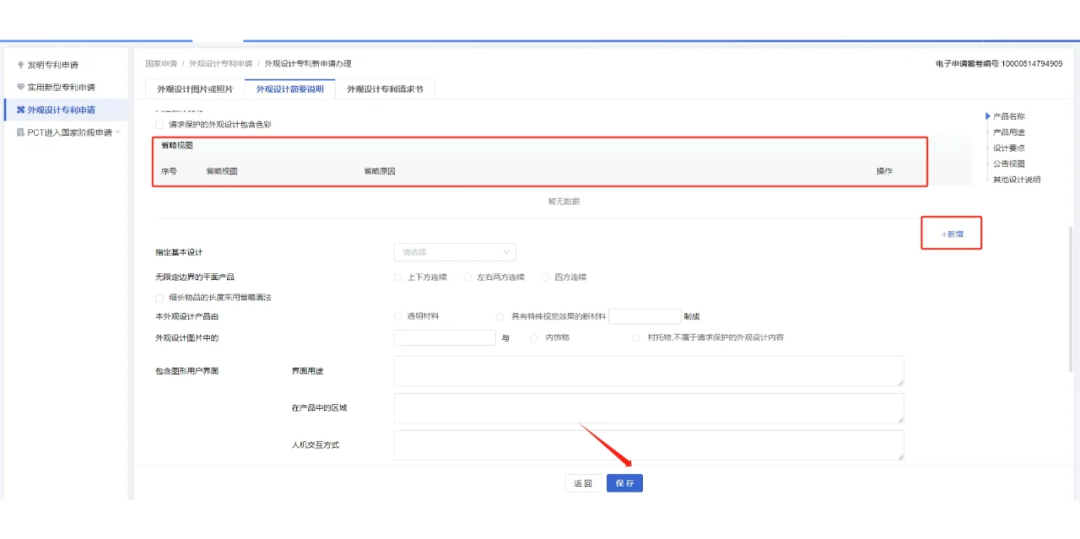
Task: Click the 界面用途 text area
Action: coord(649,371)
